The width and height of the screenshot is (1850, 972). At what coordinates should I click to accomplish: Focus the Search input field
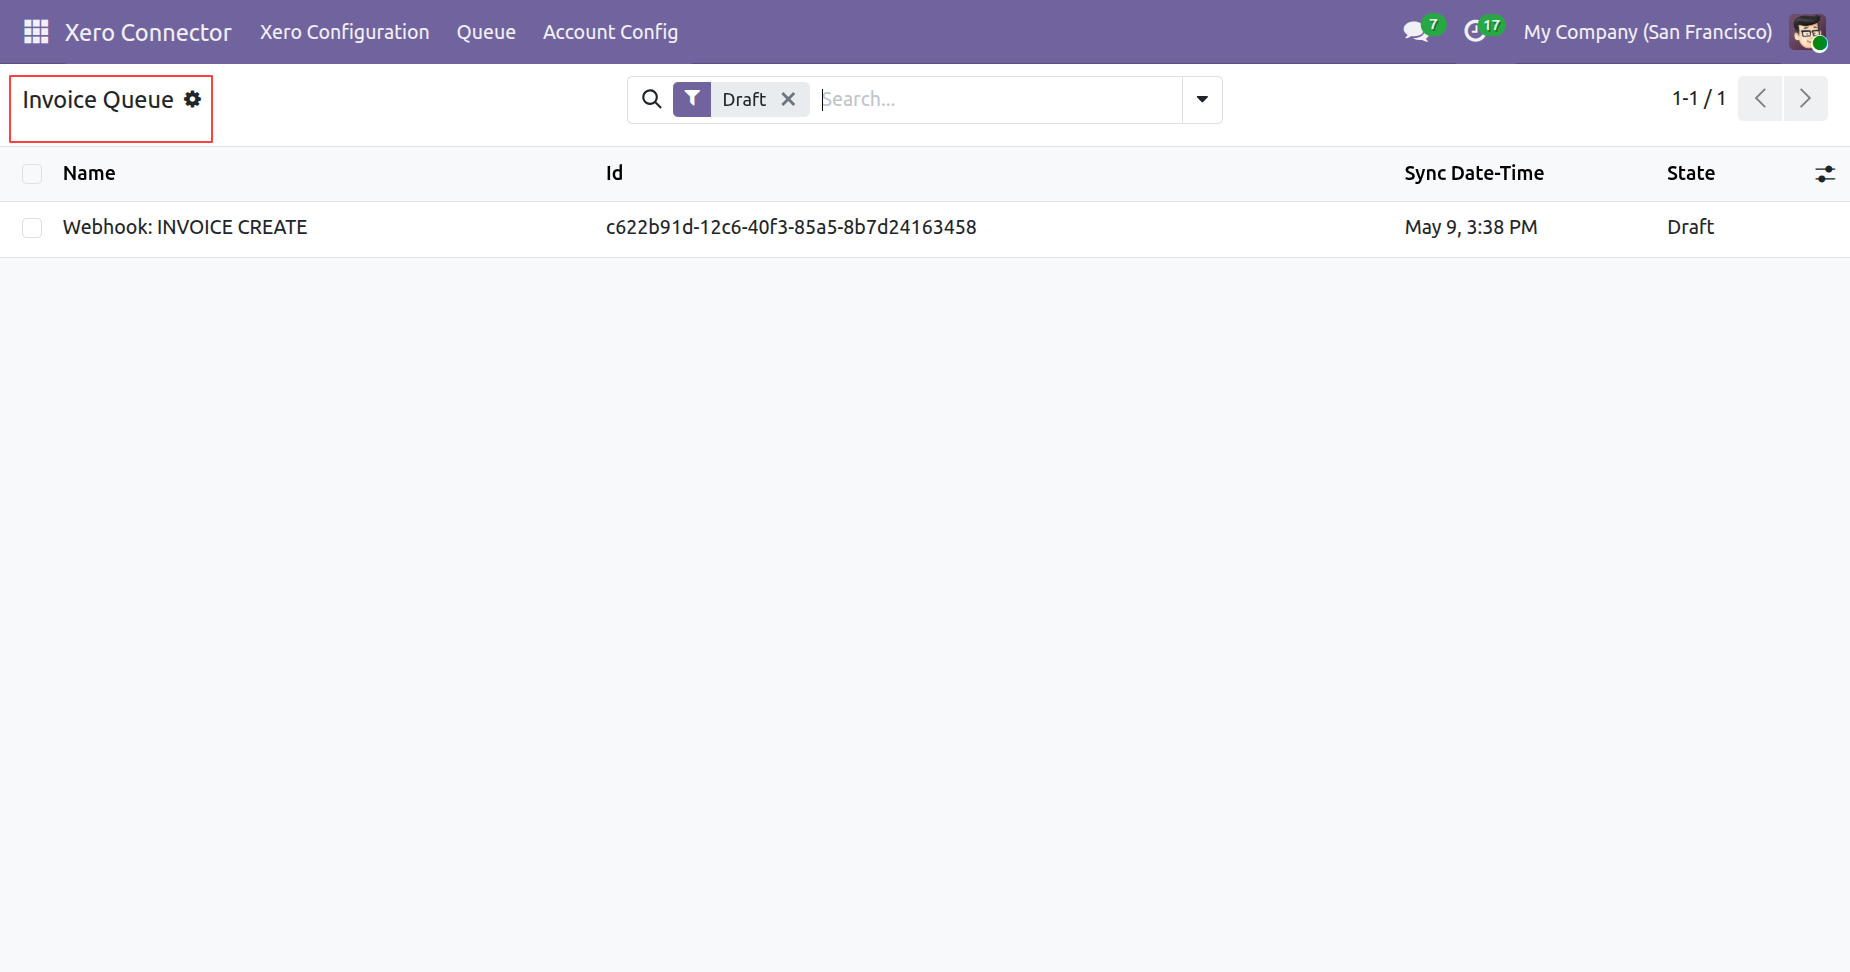coord(996,99)
